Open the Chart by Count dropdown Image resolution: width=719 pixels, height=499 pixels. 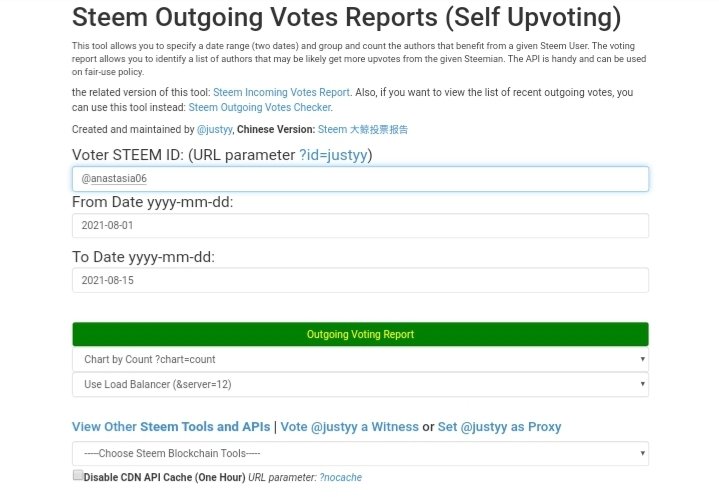tap(360, 359)
